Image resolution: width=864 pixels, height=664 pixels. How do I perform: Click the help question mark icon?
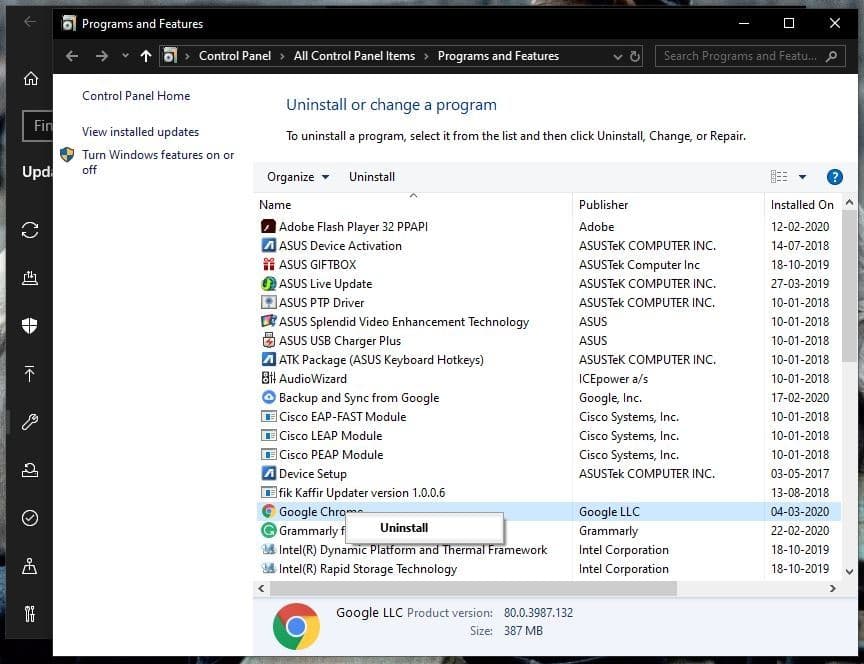click(834, 177)
